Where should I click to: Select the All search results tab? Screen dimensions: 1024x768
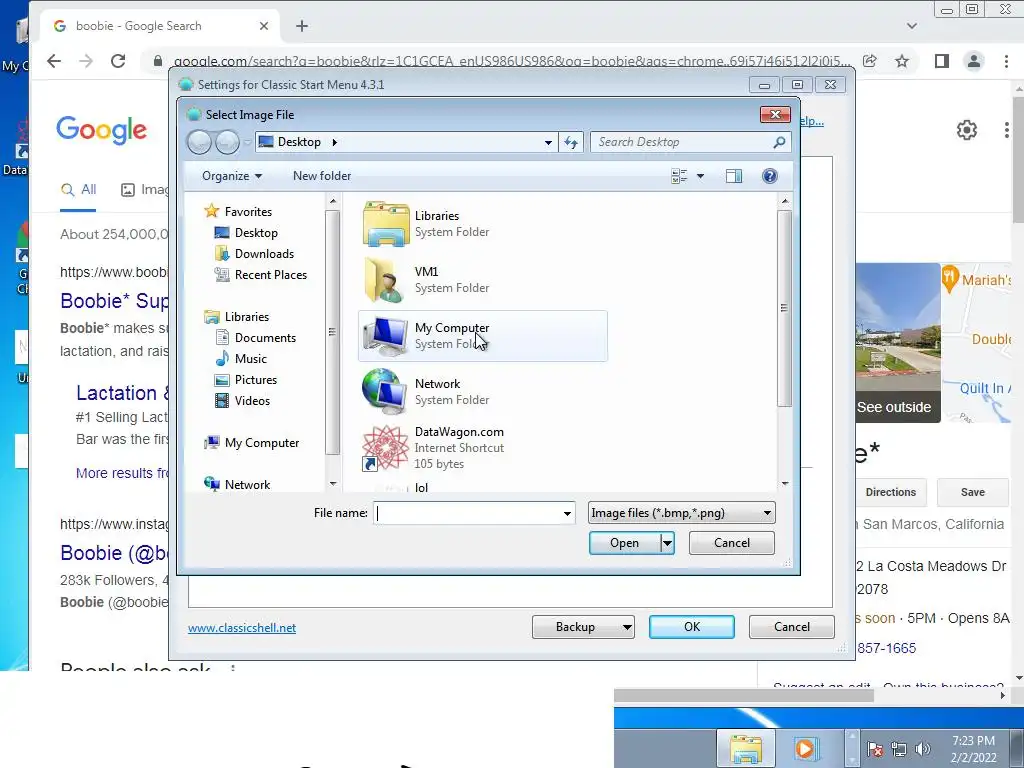78,189
